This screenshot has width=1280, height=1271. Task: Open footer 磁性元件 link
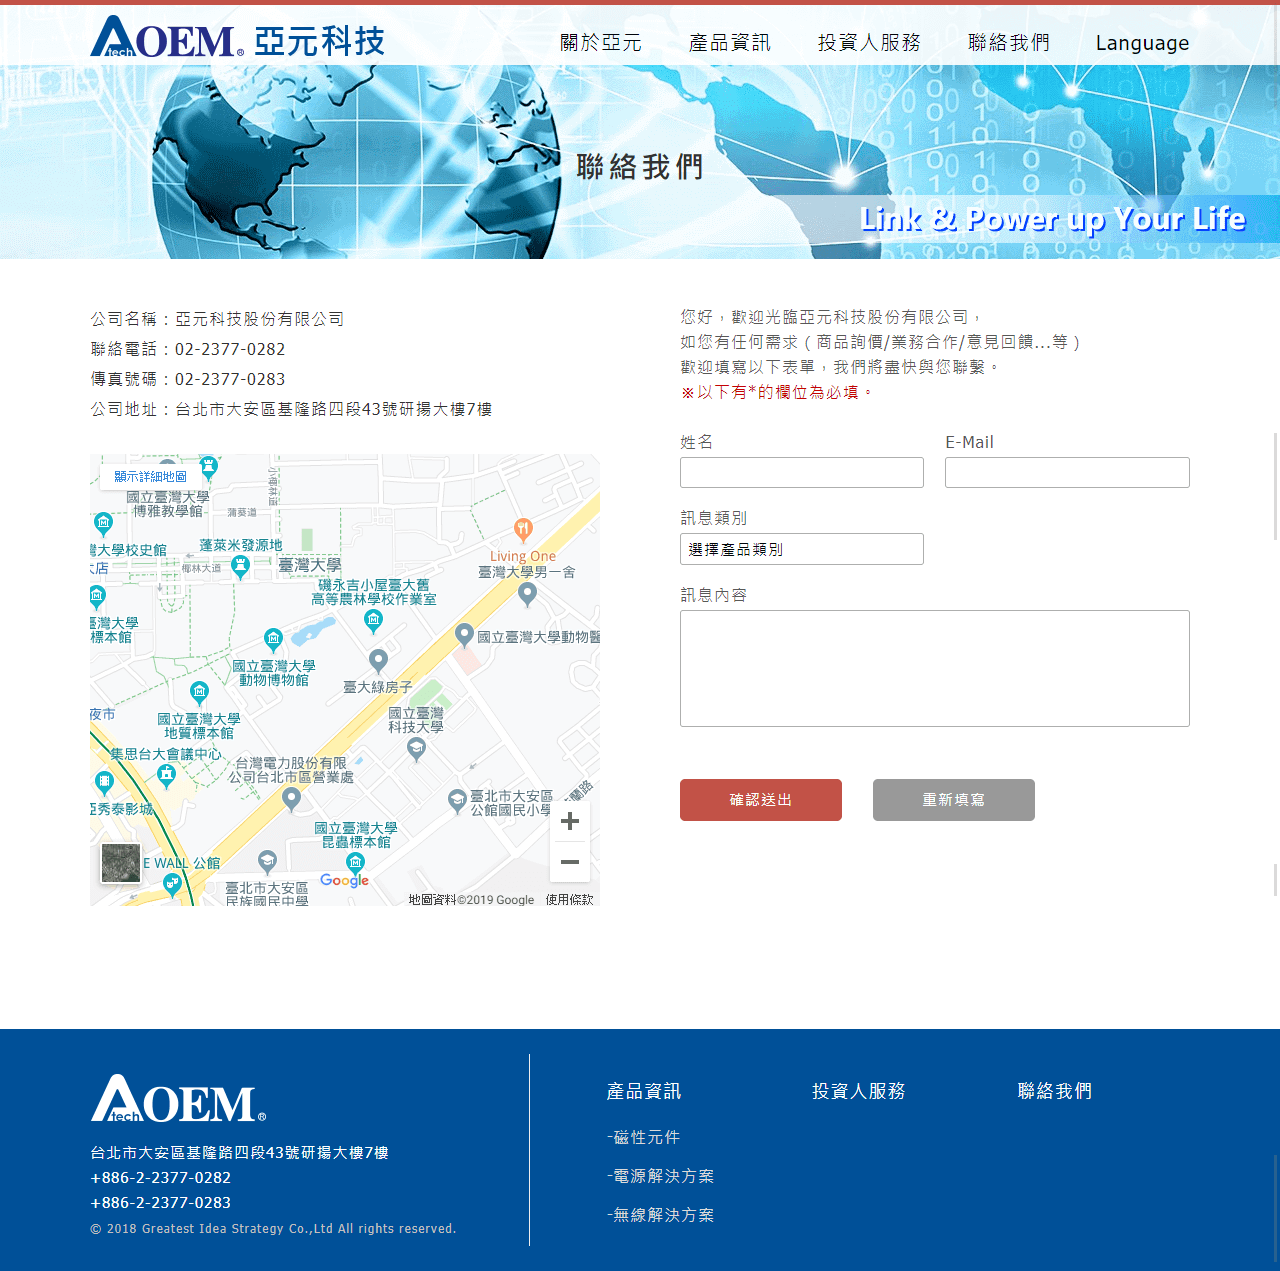pyautogui.click(x=643, y=1137)
